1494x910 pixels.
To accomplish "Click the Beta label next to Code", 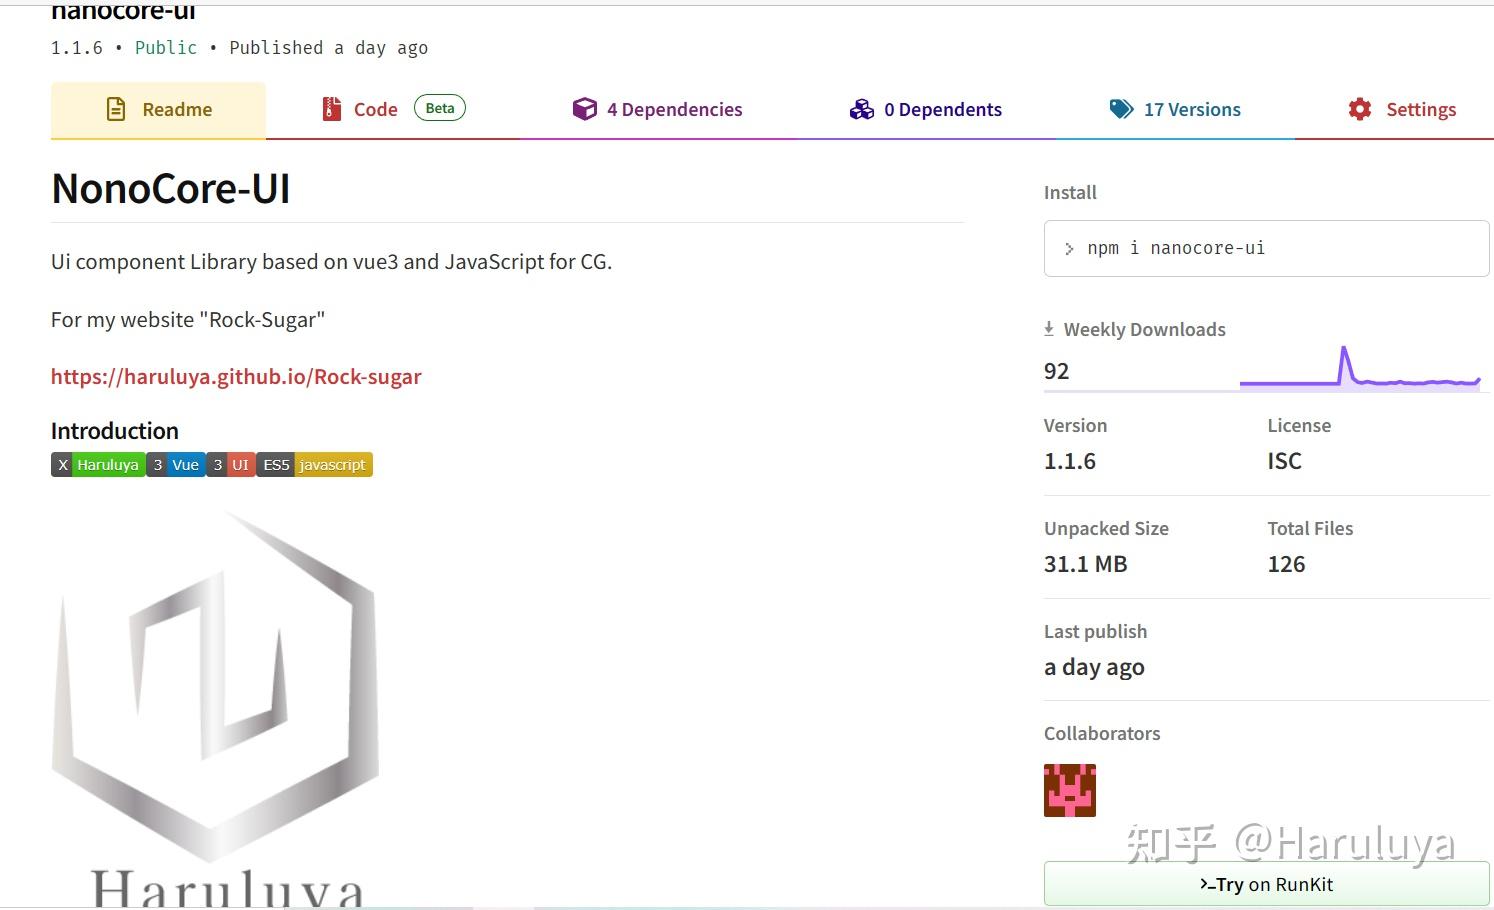I will click(440, 108).
